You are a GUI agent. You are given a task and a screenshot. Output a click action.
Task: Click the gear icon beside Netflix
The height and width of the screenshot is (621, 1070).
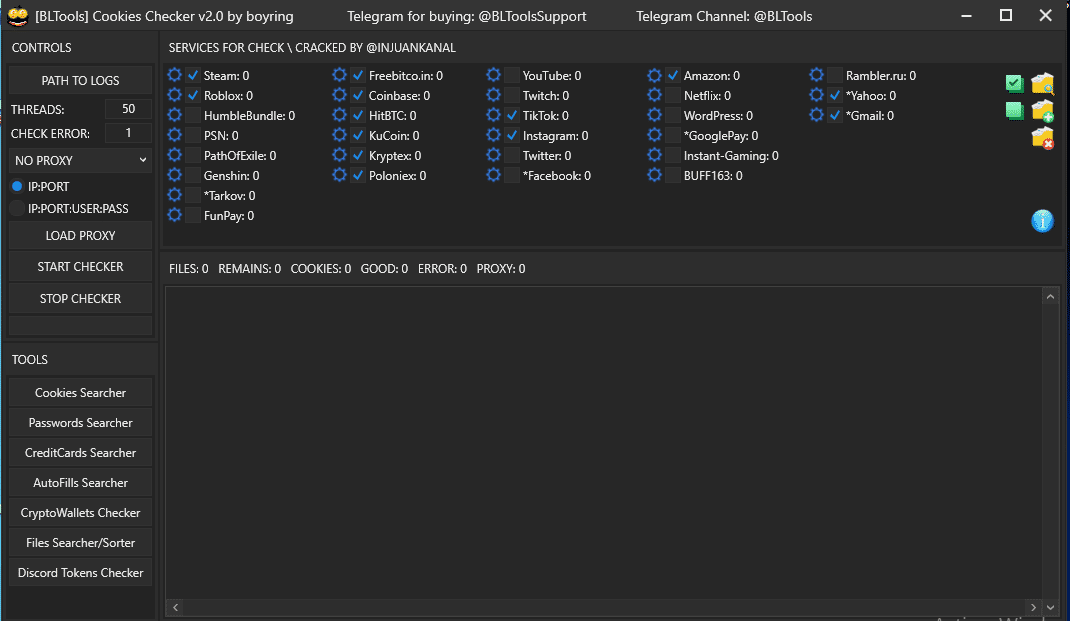[x=654, y=95]
